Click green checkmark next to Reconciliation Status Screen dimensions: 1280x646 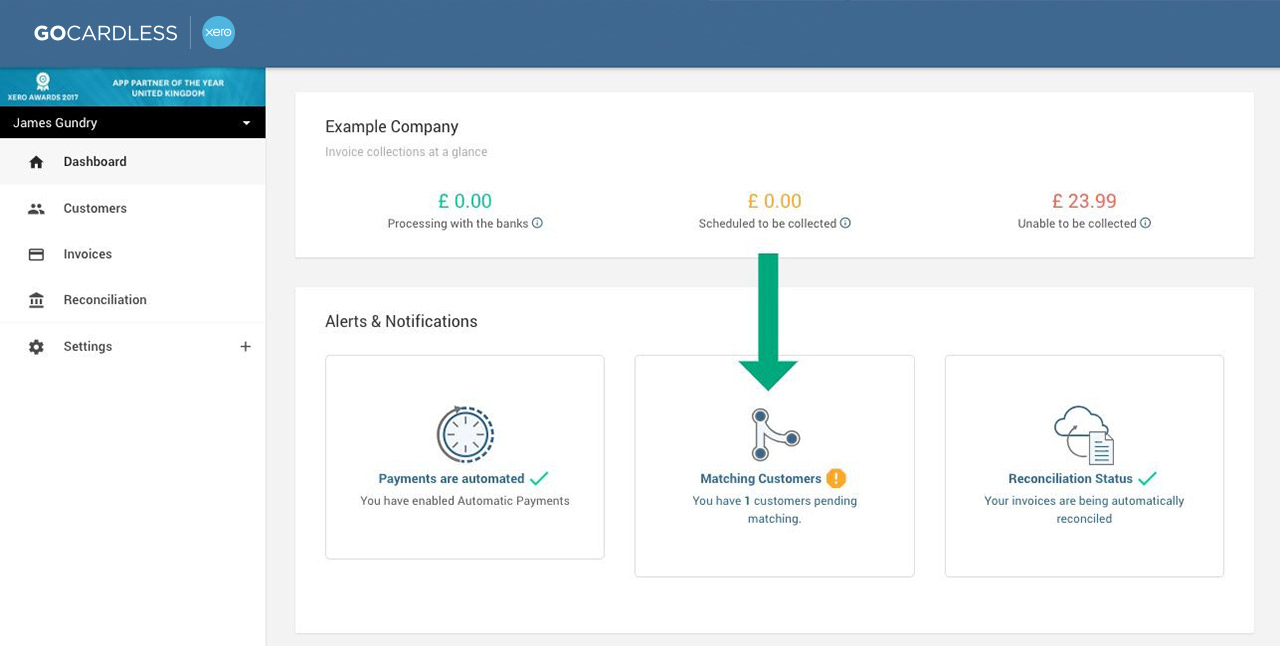pyautogui.click(x=1147, y=478)
